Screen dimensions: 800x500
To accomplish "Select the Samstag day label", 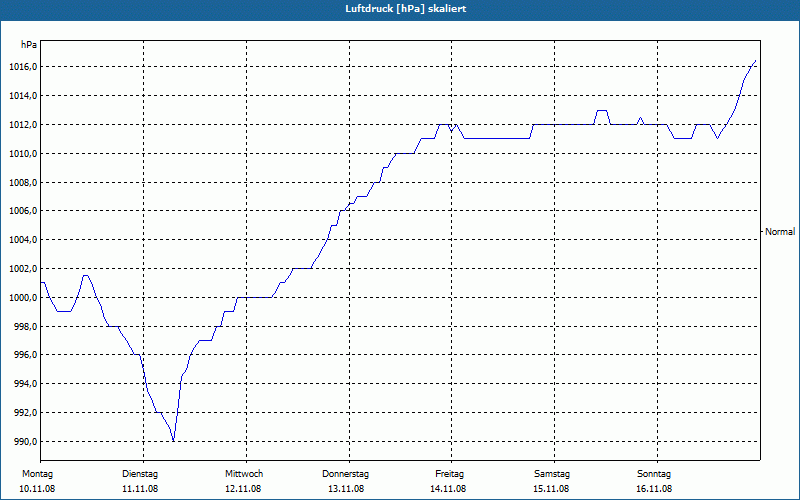I will tap(552, 474).
